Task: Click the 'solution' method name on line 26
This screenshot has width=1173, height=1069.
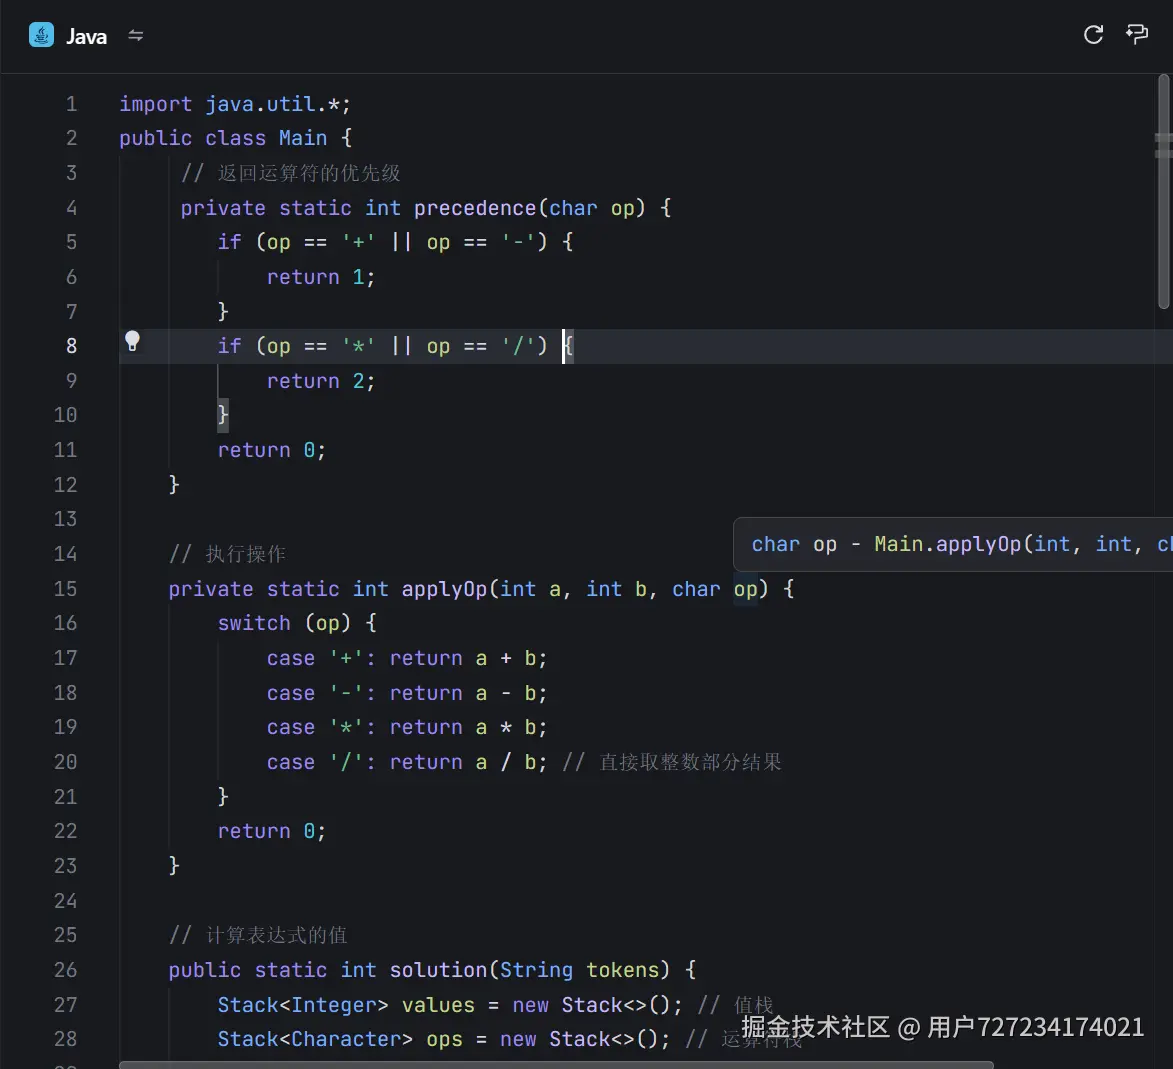Action: click(x=438, y=970)
